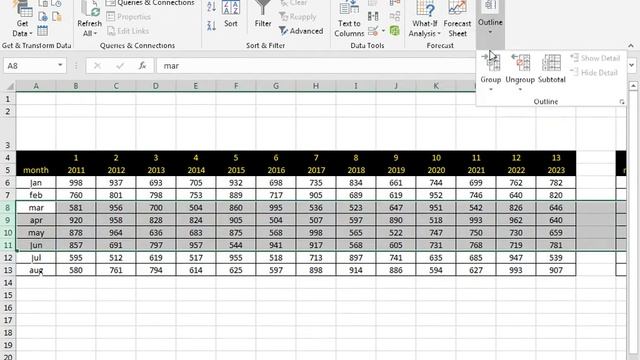The image size is (640, 360).
Task: Click the Subtotal icon
Action: [551, 69]
